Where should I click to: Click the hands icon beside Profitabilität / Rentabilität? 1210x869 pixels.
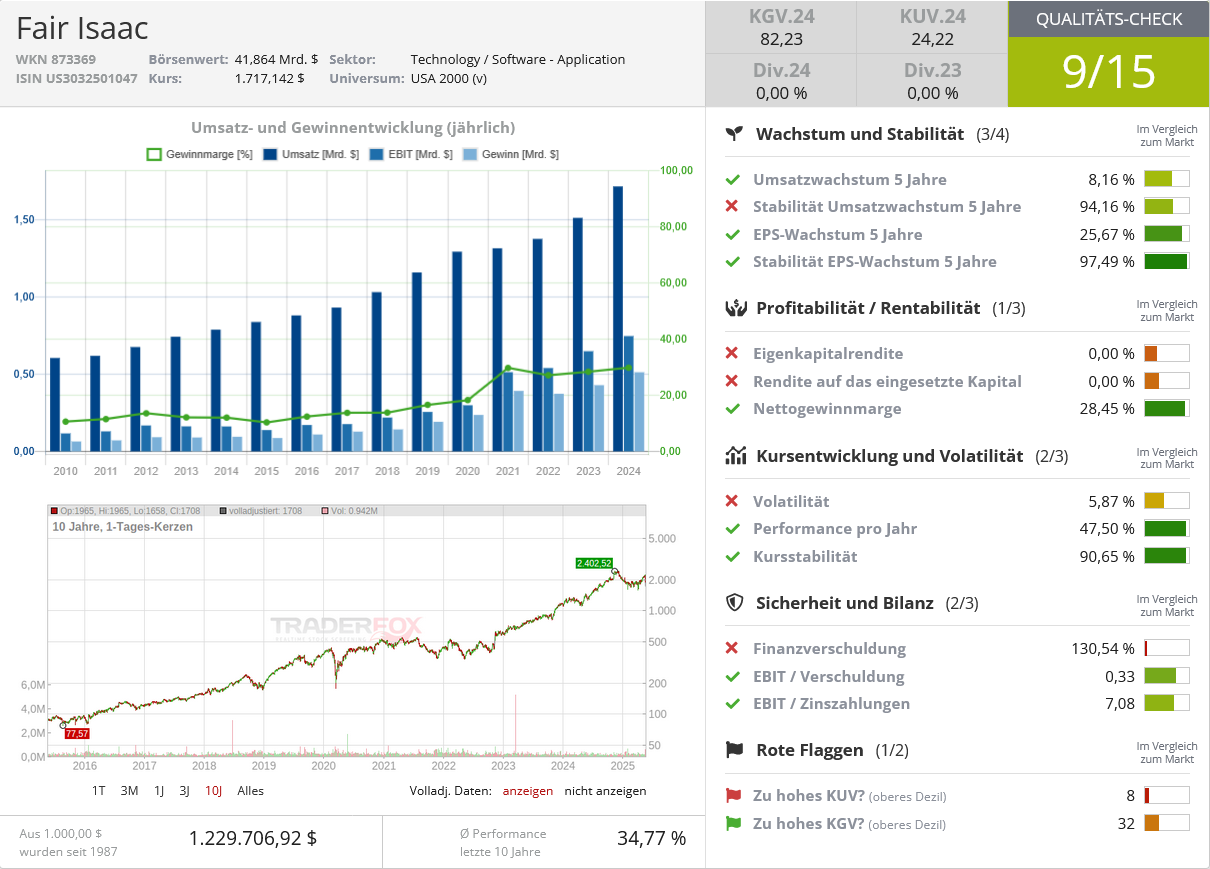pyautogui.click(x=735, y=308)
